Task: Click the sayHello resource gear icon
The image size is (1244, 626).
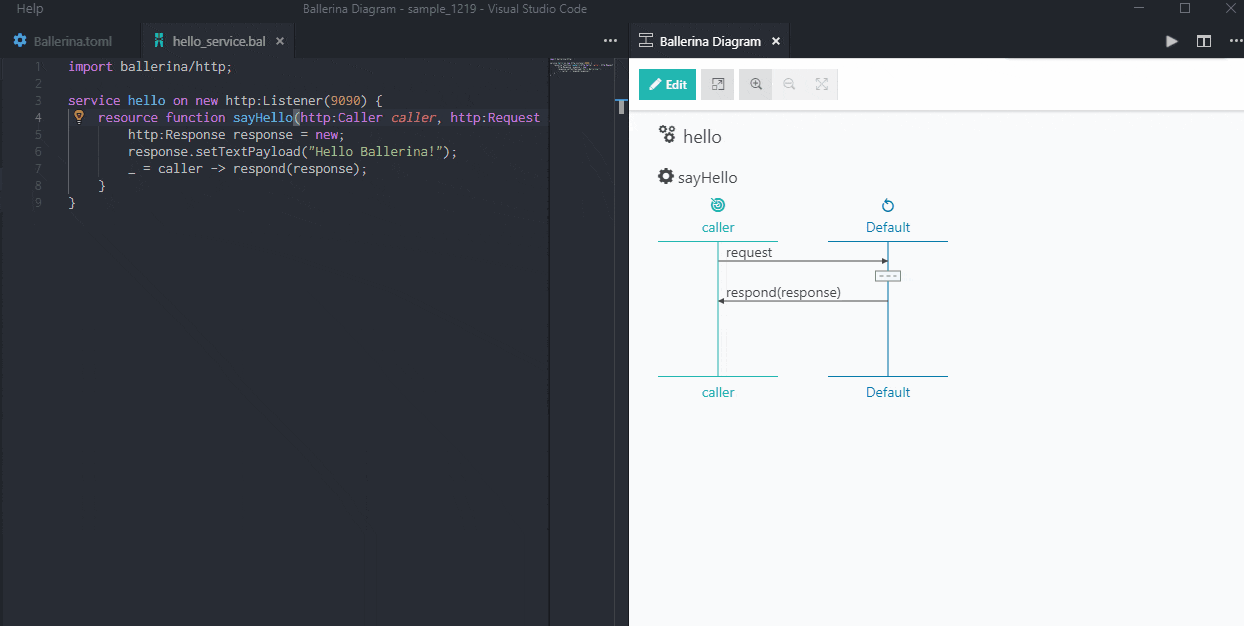Action: tap(666, 176)
